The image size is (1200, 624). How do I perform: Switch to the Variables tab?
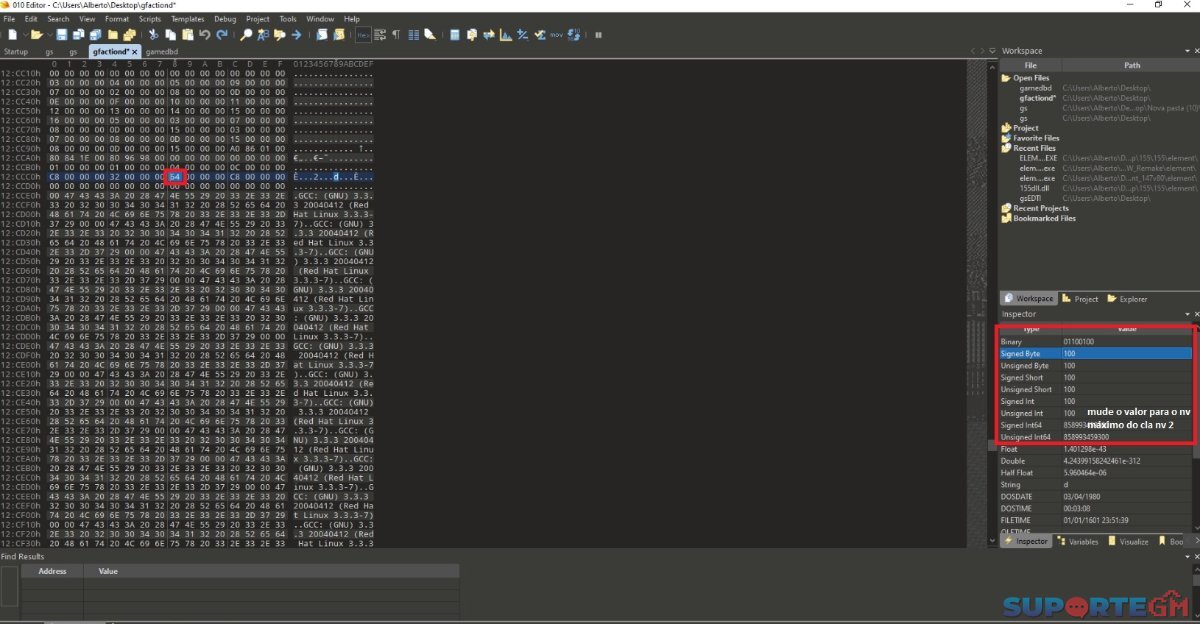1077,542
